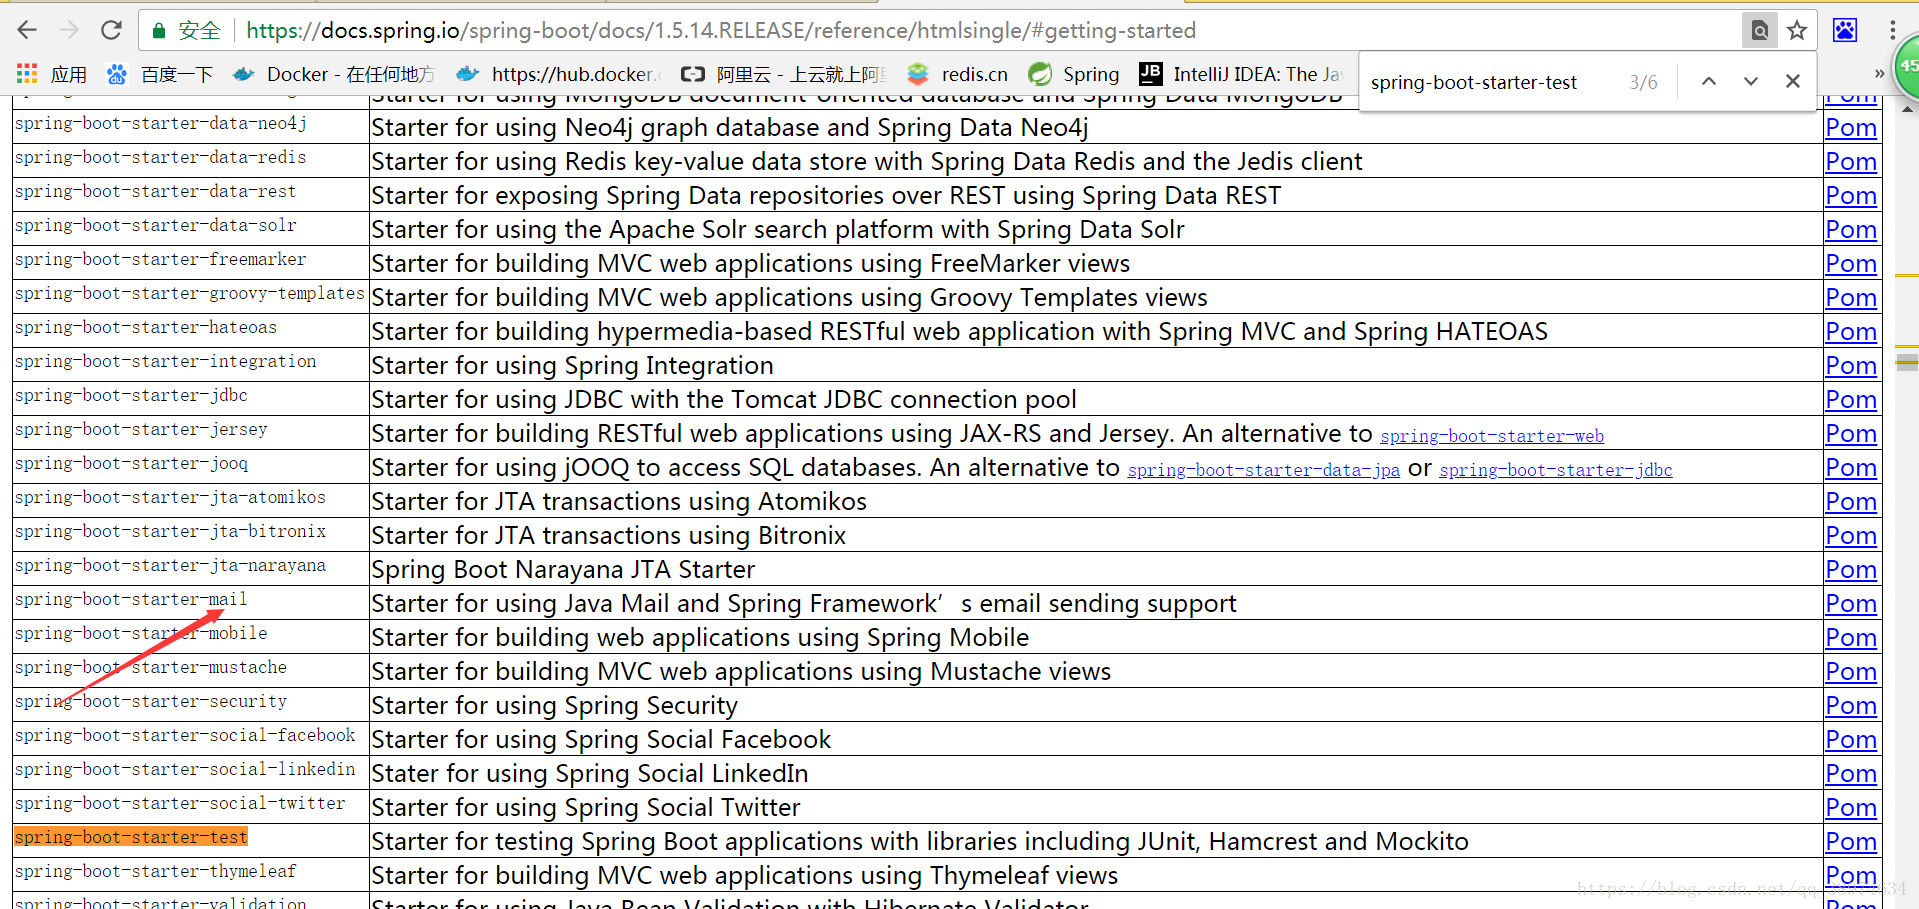
Task: Bookmark this page with the star icon
Action: tap(1797, 30)
